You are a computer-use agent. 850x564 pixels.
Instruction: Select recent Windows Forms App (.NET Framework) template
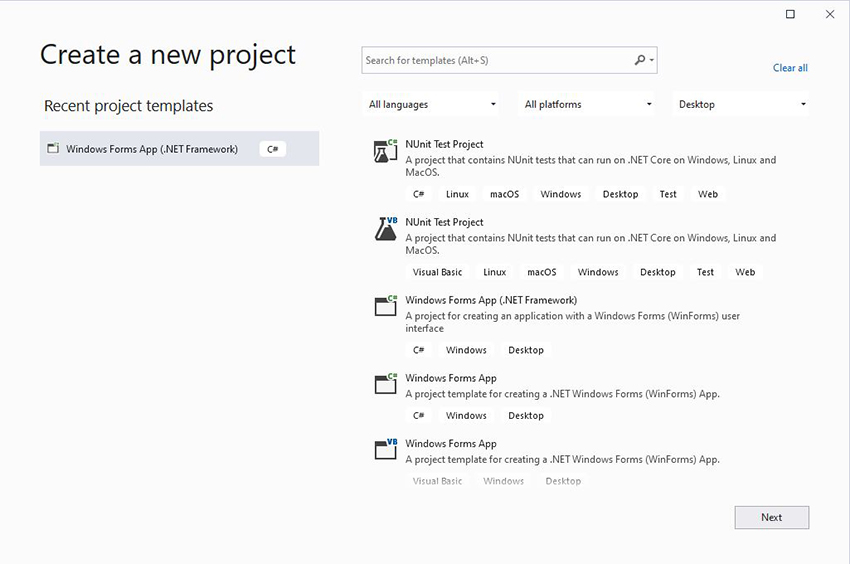pos(179,149)
